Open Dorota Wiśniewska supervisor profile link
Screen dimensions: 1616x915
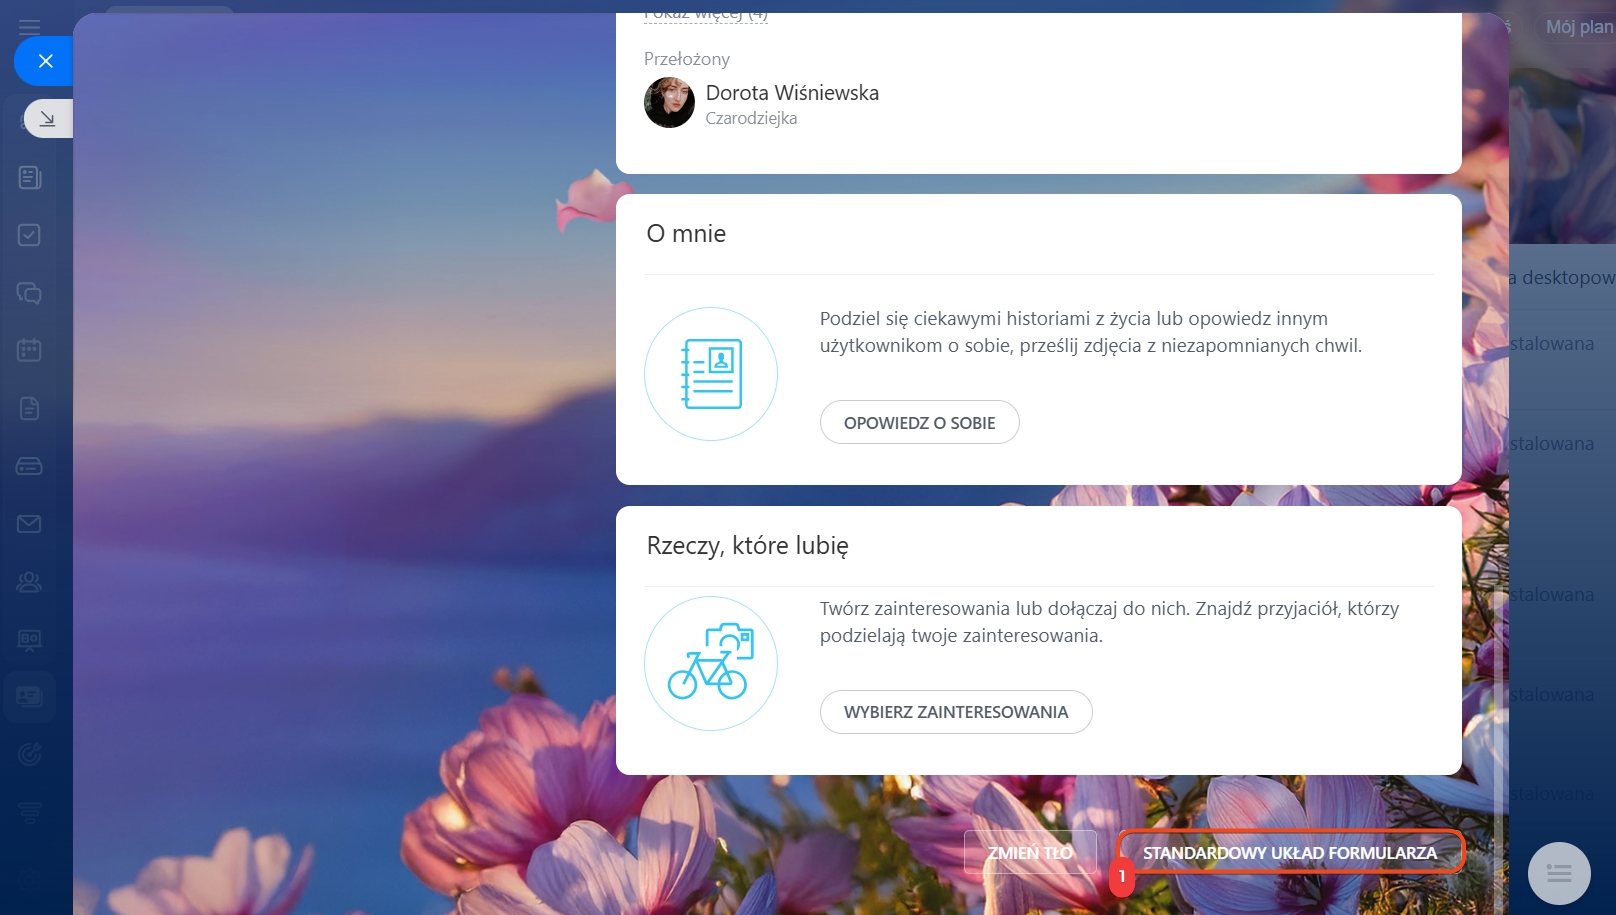point(792,93)
